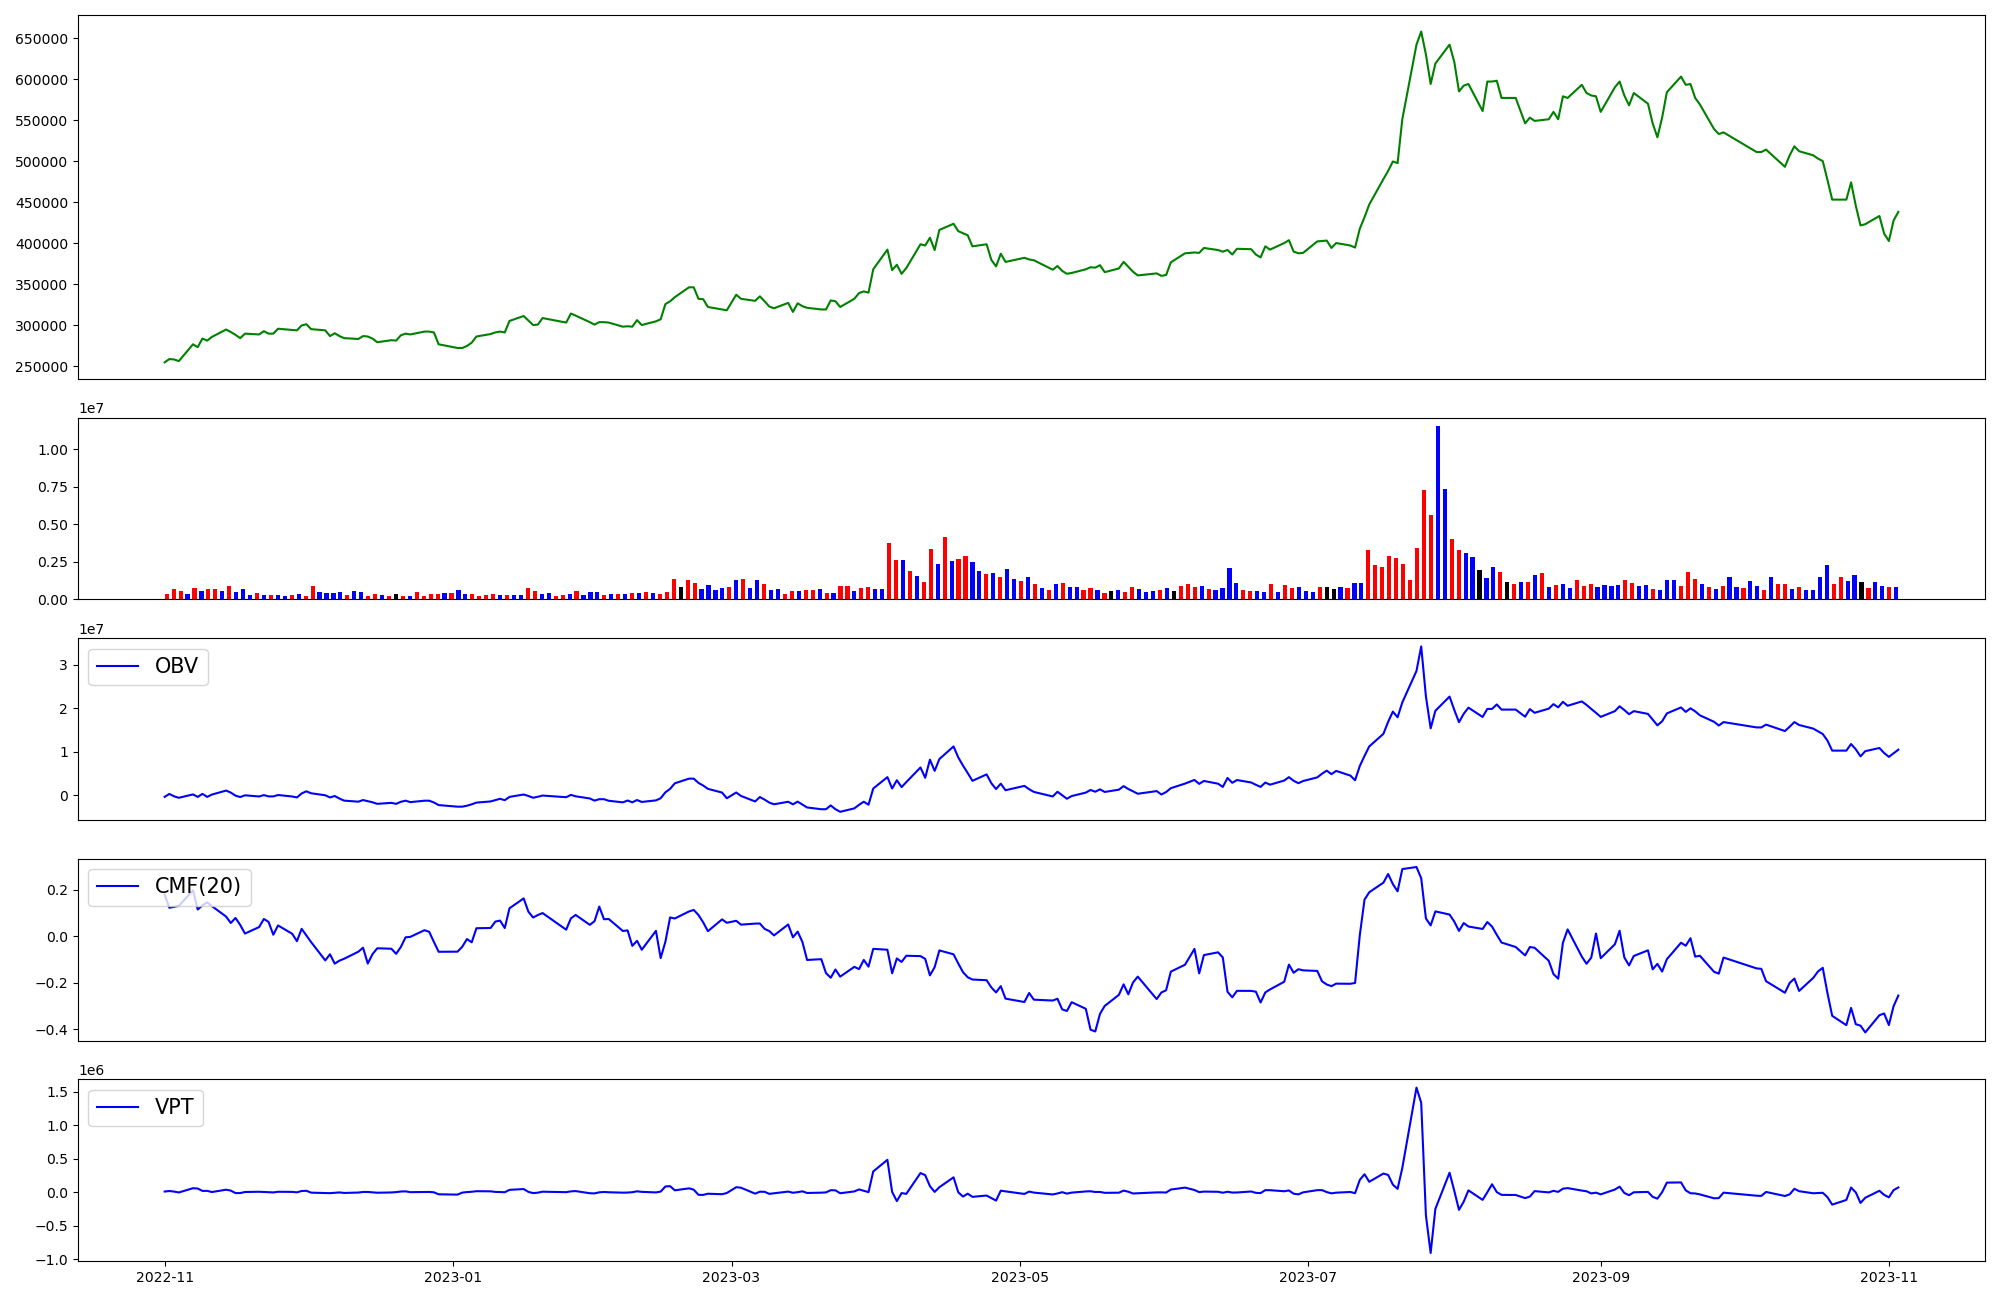Click the highest peak of VPT line
This screenshot has width=2000, height=1300.
point(1416,1088)
